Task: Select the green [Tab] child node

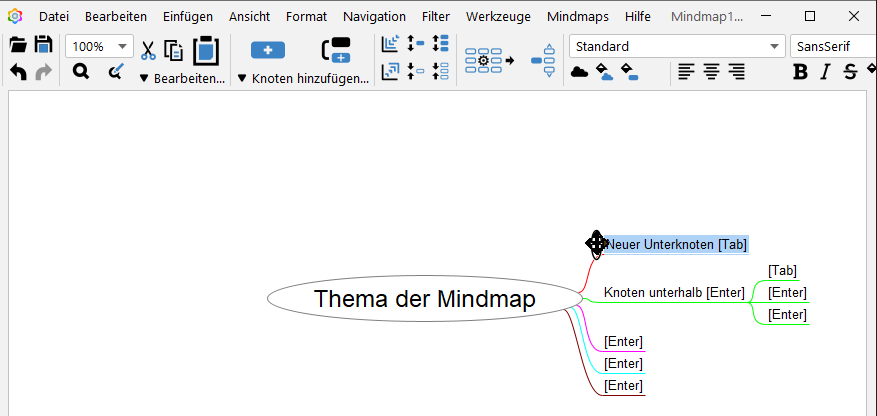Action: [x=782, y=271]
